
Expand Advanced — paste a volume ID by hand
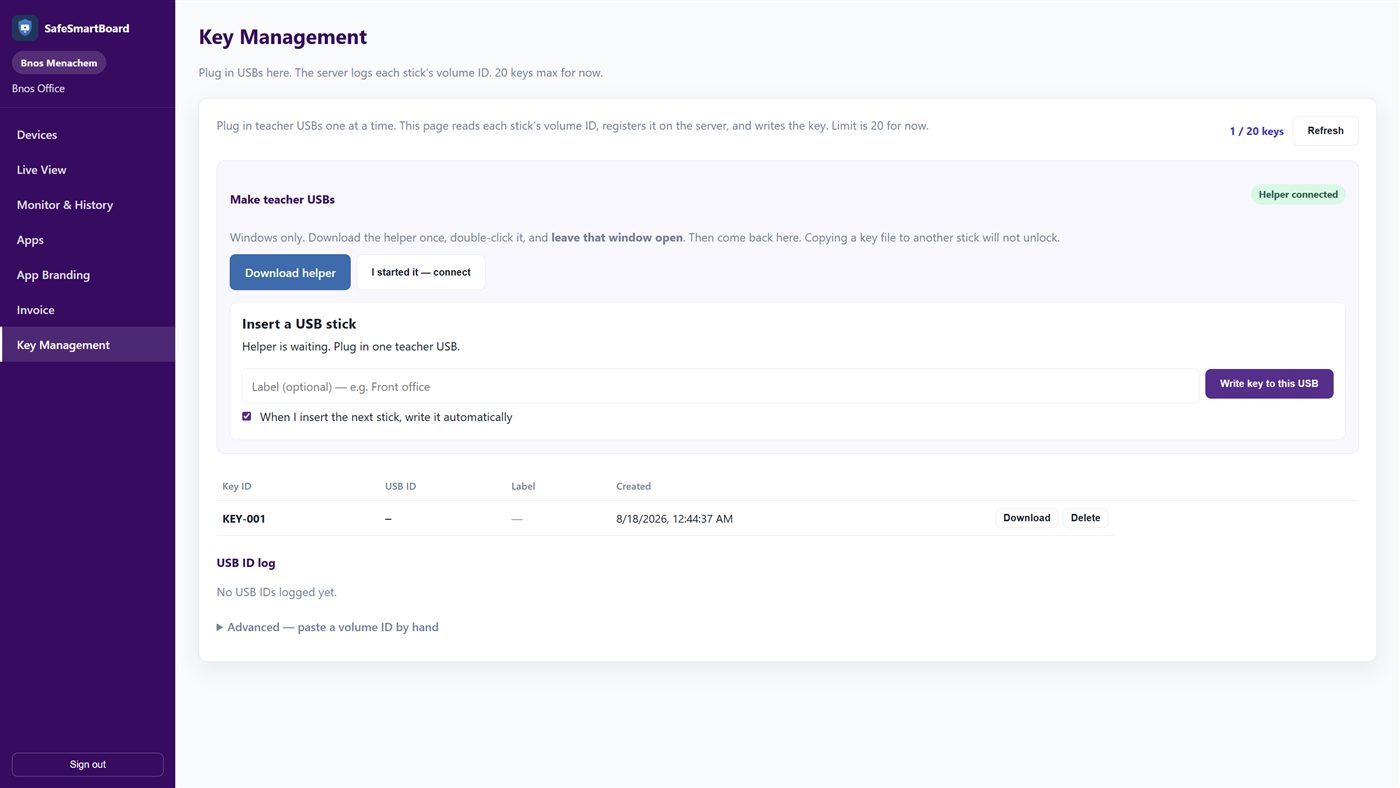click(x=328, y=627)
